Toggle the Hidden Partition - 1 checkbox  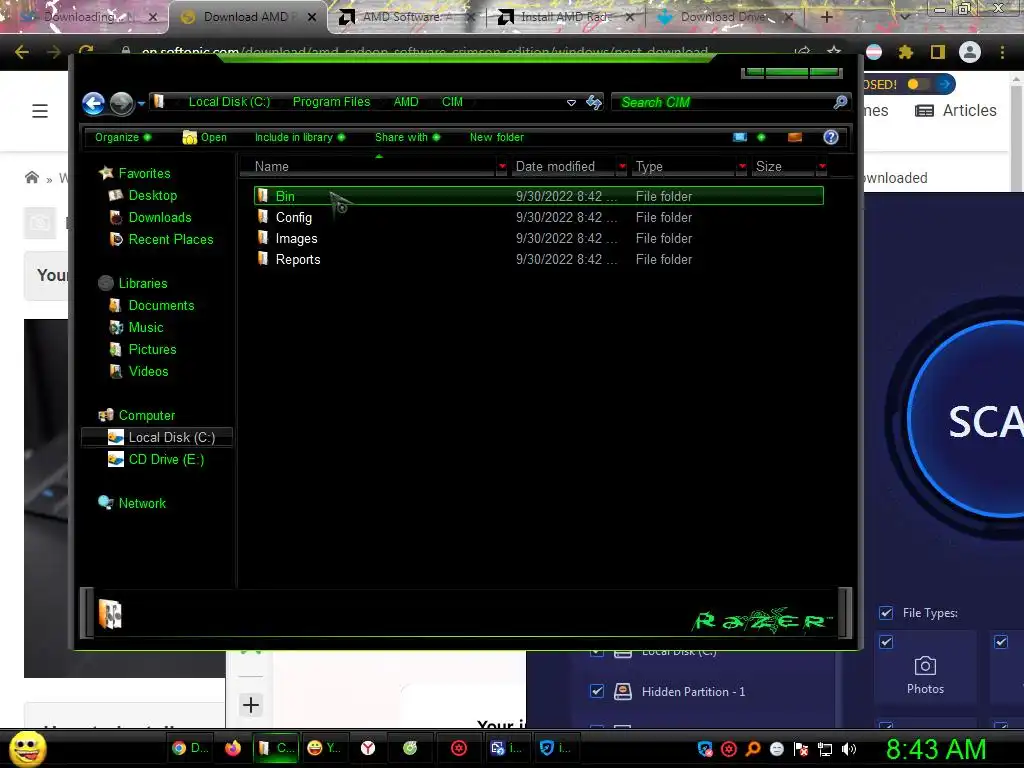[597, 692]
